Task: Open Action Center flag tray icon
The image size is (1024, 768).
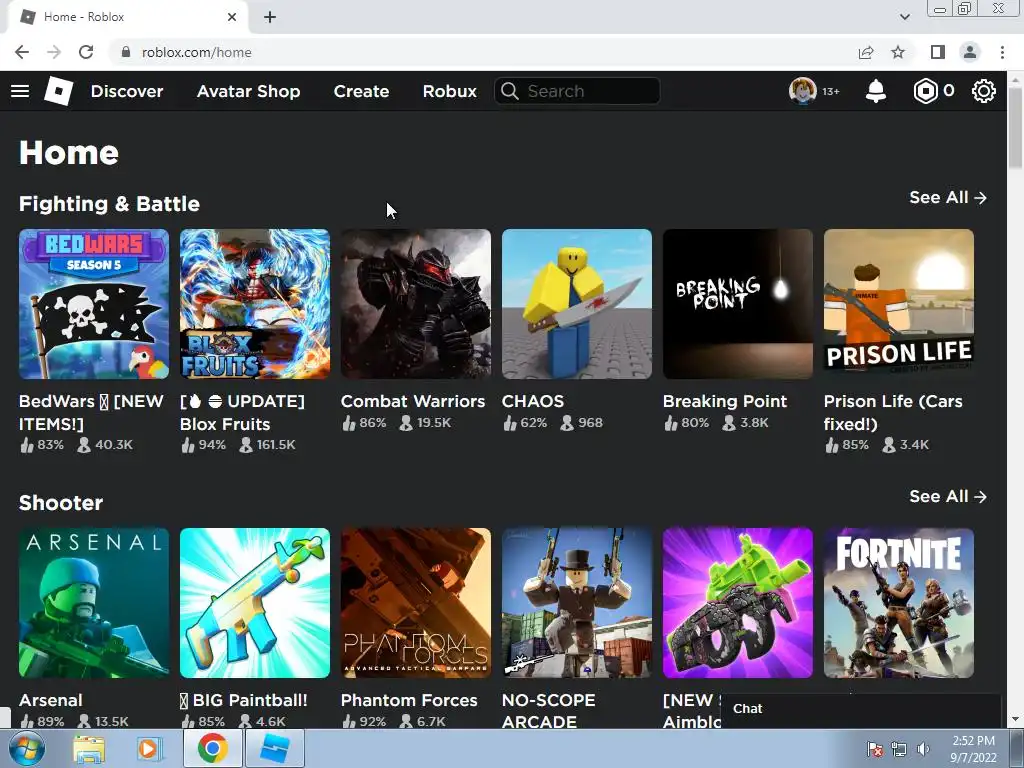Action: pyautogui.click(x=874, y=749)
